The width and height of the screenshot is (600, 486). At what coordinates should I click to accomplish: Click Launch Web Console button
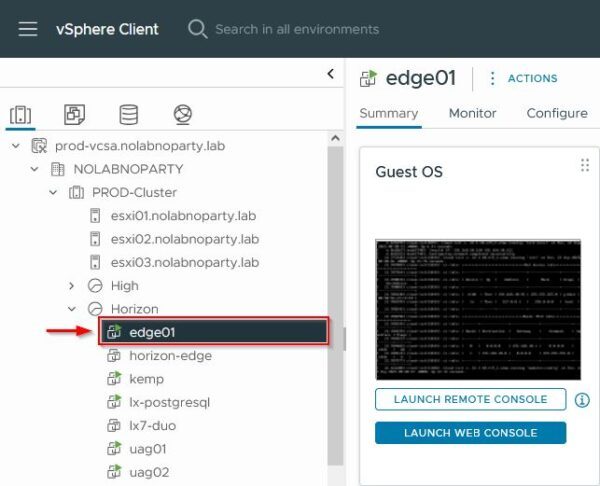(470, 433)
